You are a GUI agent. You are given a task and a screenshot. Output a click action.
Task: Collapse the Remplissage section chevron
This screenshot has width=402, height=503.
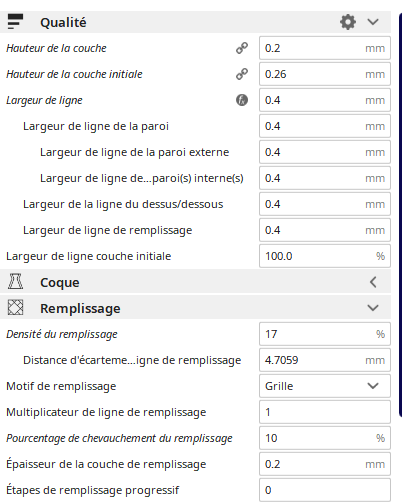(373, 308)
